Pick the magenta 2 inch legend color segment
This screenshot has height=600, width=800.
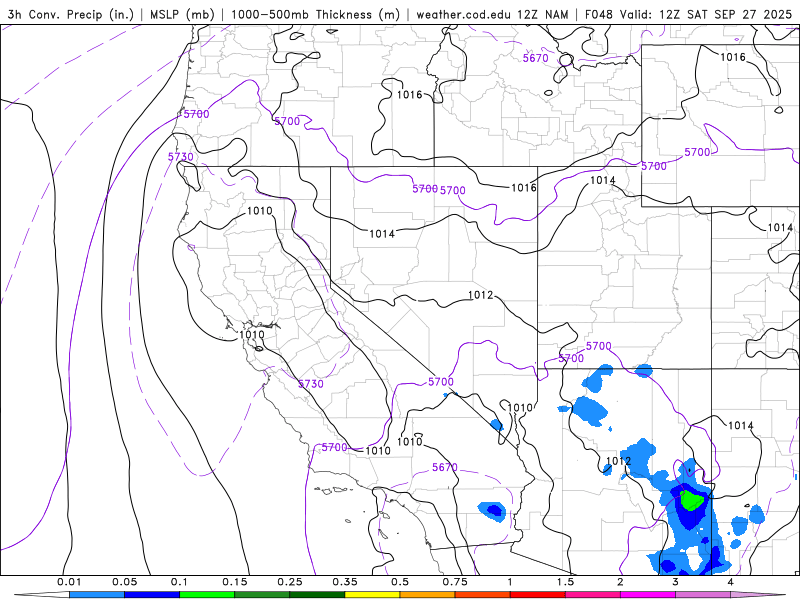[x=648, y=595]
